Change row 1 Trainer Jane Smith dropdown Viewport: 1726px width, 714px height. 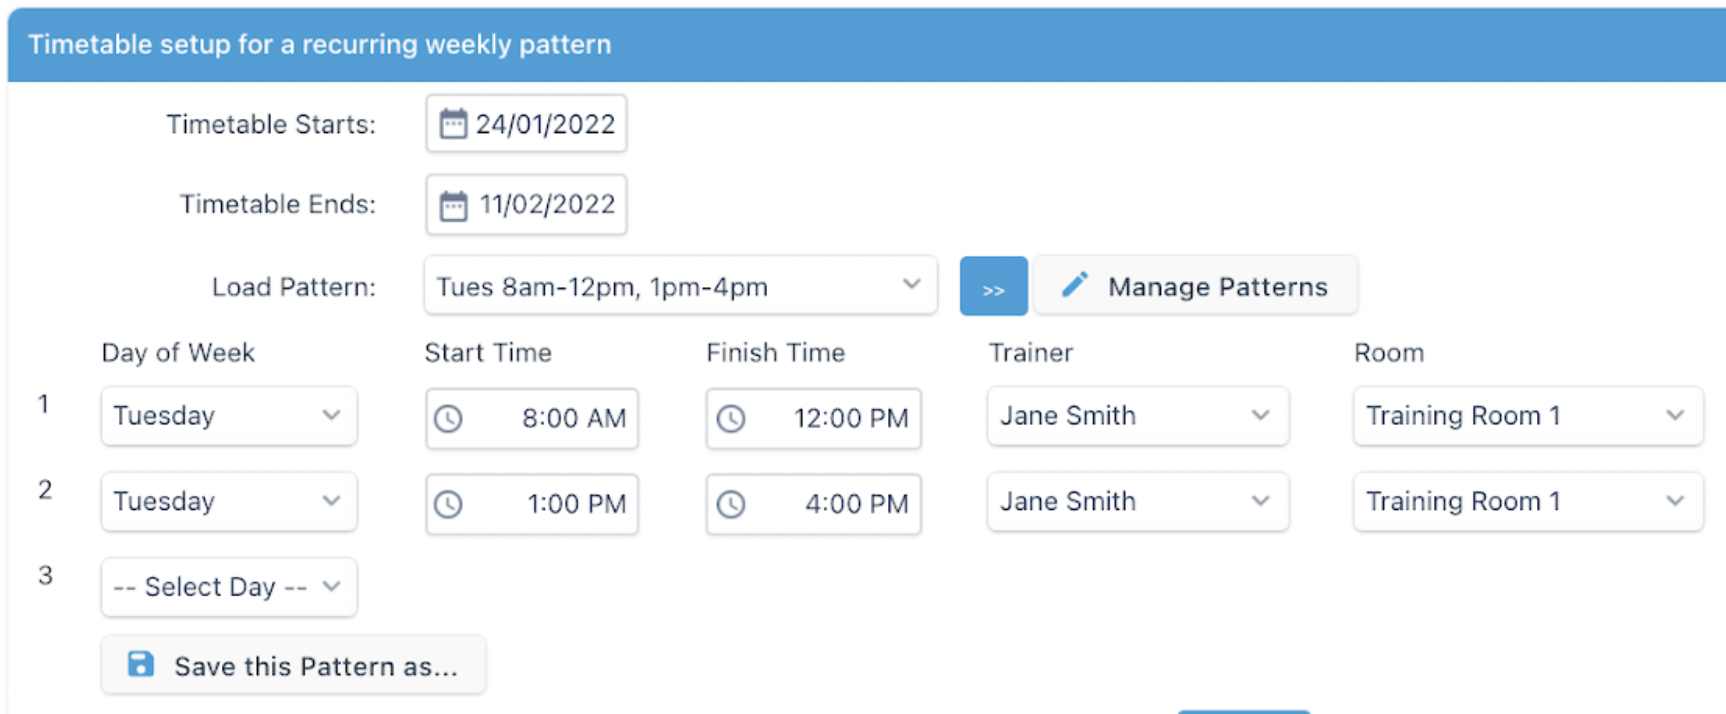click(1137, 416)
